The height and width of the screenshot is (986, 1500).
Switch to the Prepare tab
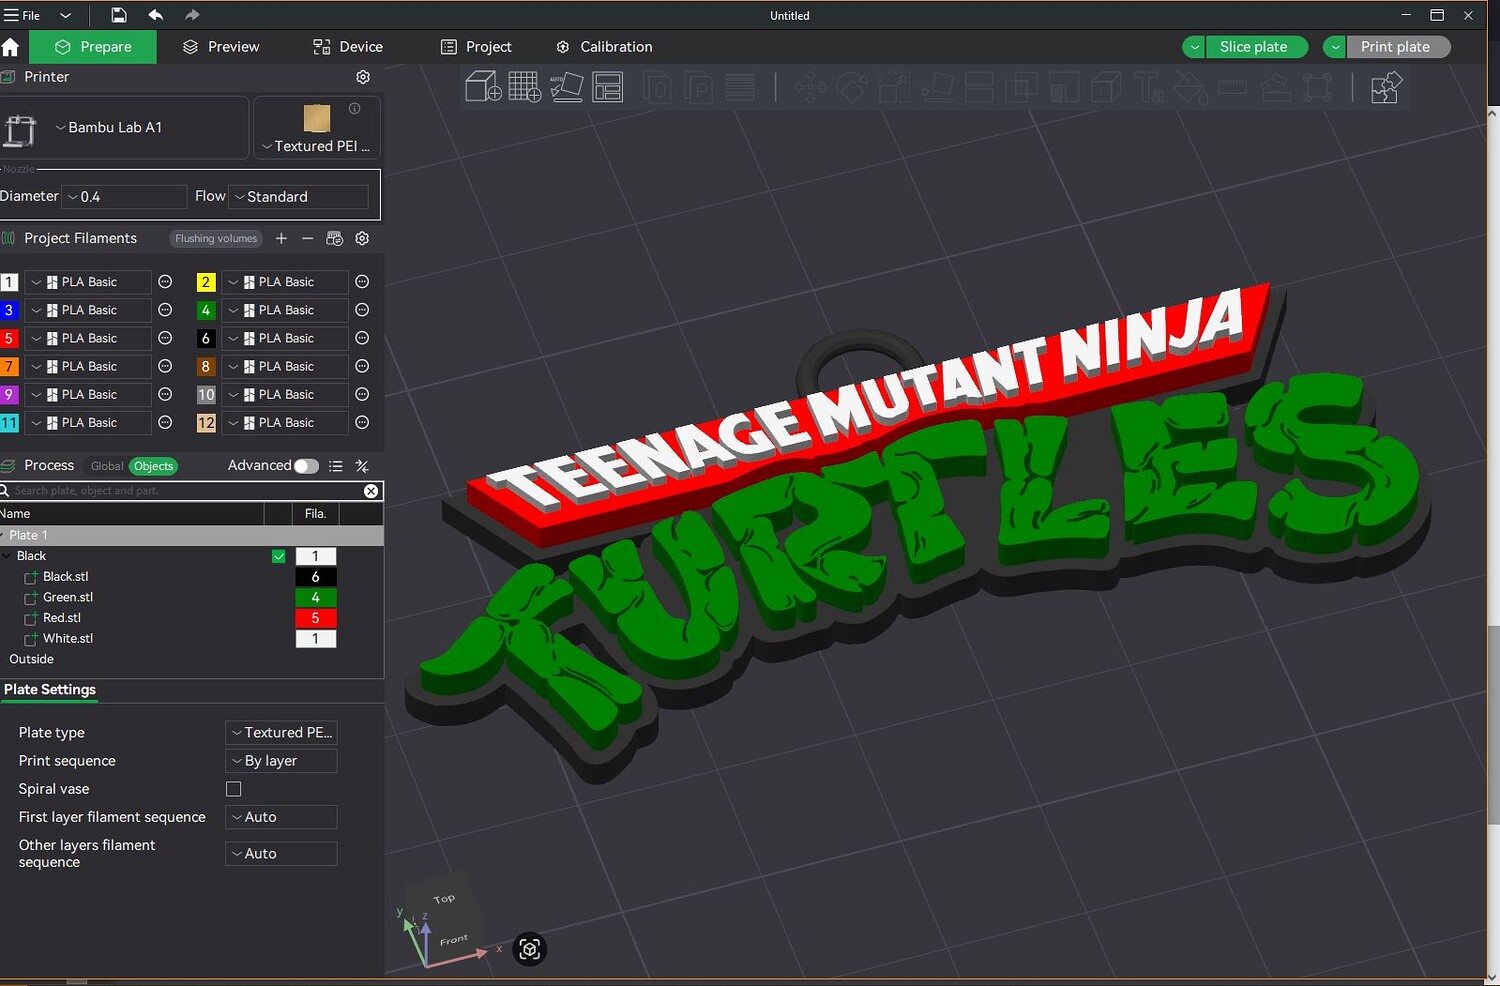93,47
